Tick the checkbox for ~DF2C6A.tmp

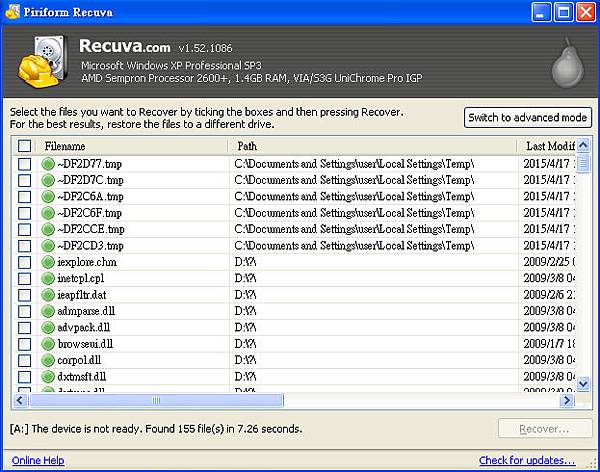[x=24, y=197]
